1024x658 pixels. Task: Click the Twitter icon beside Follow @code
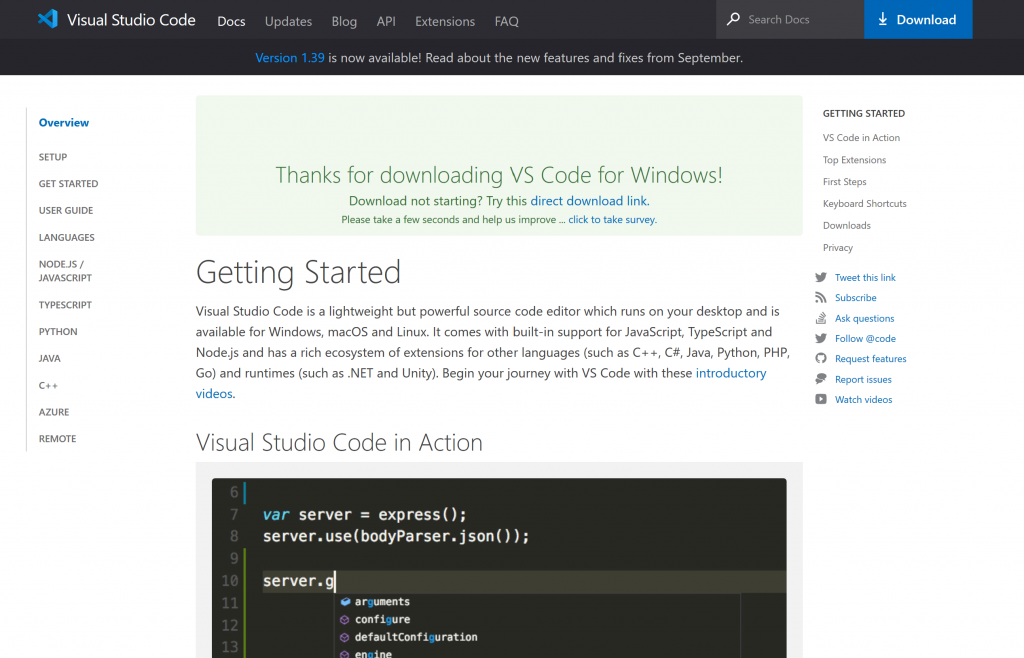[821, 338]
